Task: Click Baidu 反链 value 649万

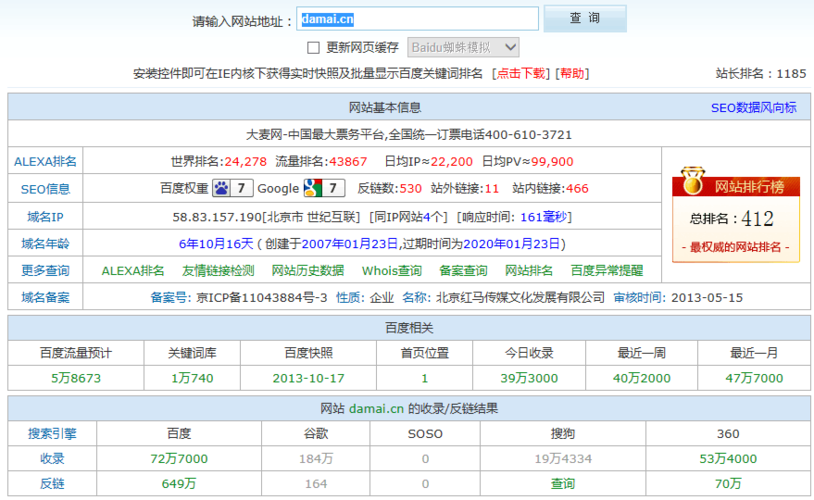Action: click(x=179, y=483)
